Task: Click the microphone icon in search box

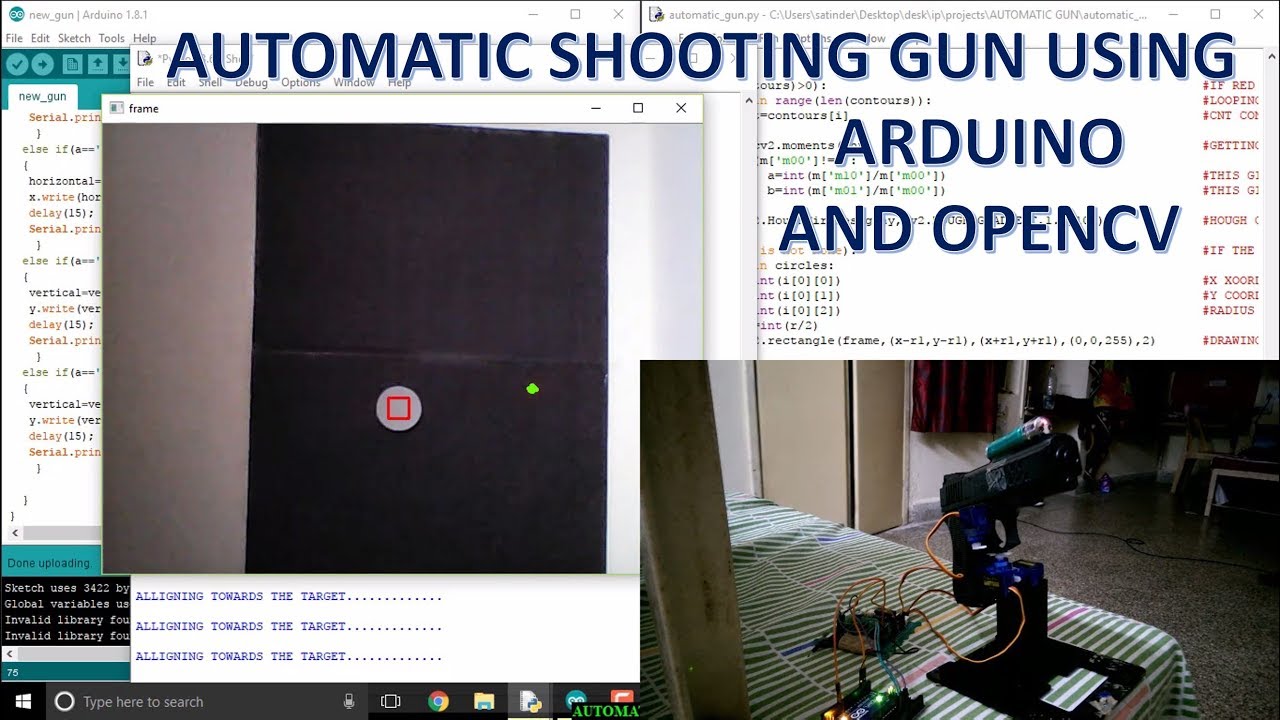Action: point(348,701)
